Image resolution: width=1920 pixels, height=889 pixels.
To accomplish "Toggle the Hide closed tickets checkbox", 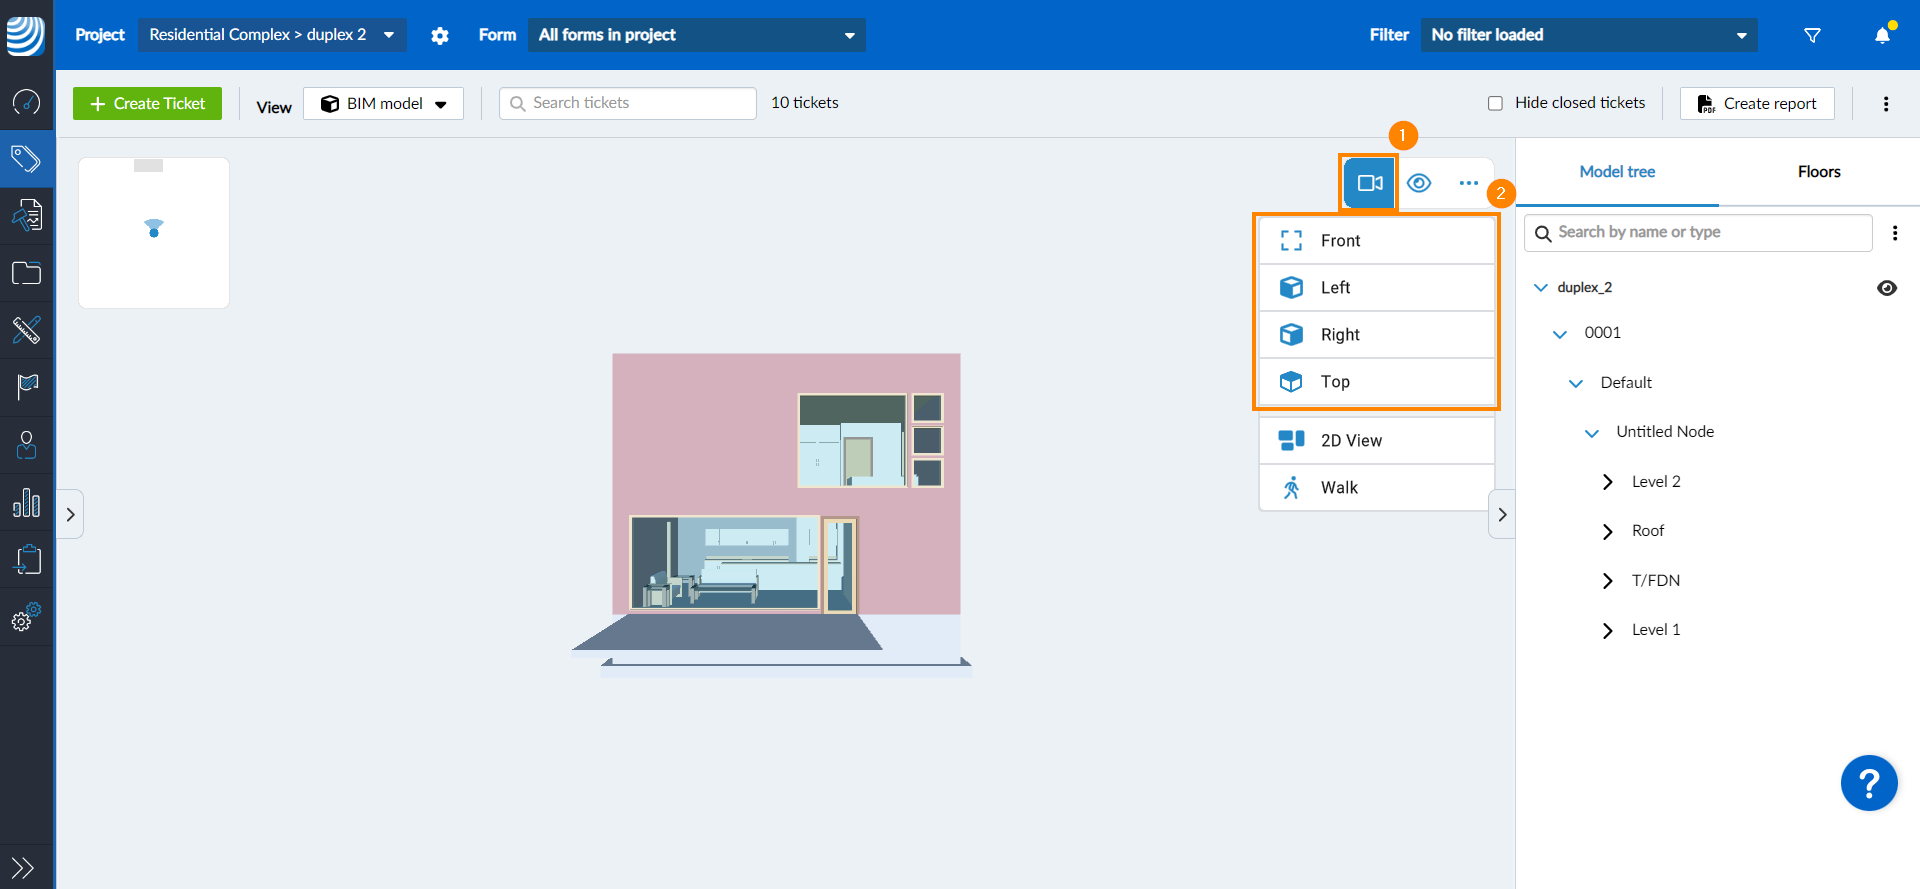I will (1495, 103).
